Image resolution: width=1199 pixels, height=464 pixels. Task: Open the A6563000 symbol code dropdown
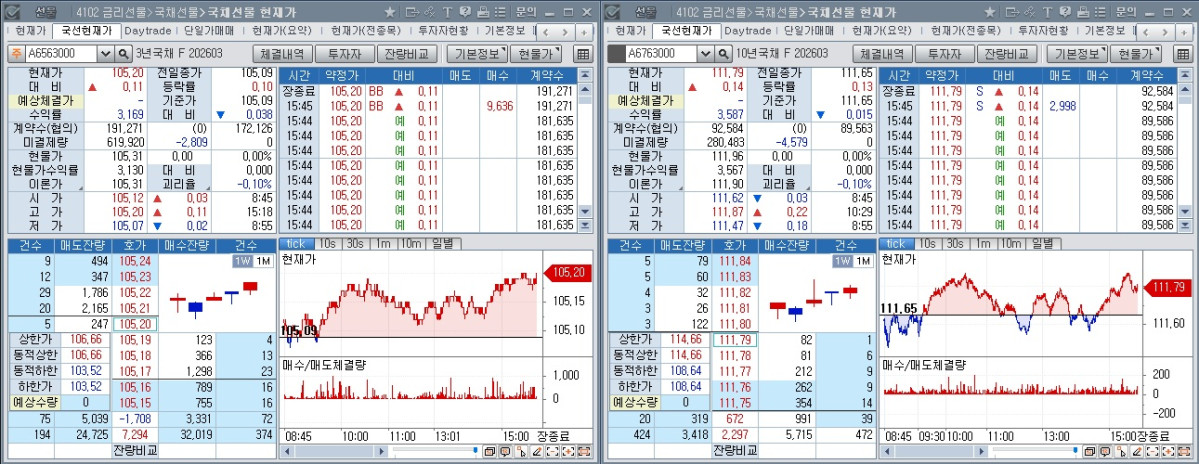[x=105, y=54]
